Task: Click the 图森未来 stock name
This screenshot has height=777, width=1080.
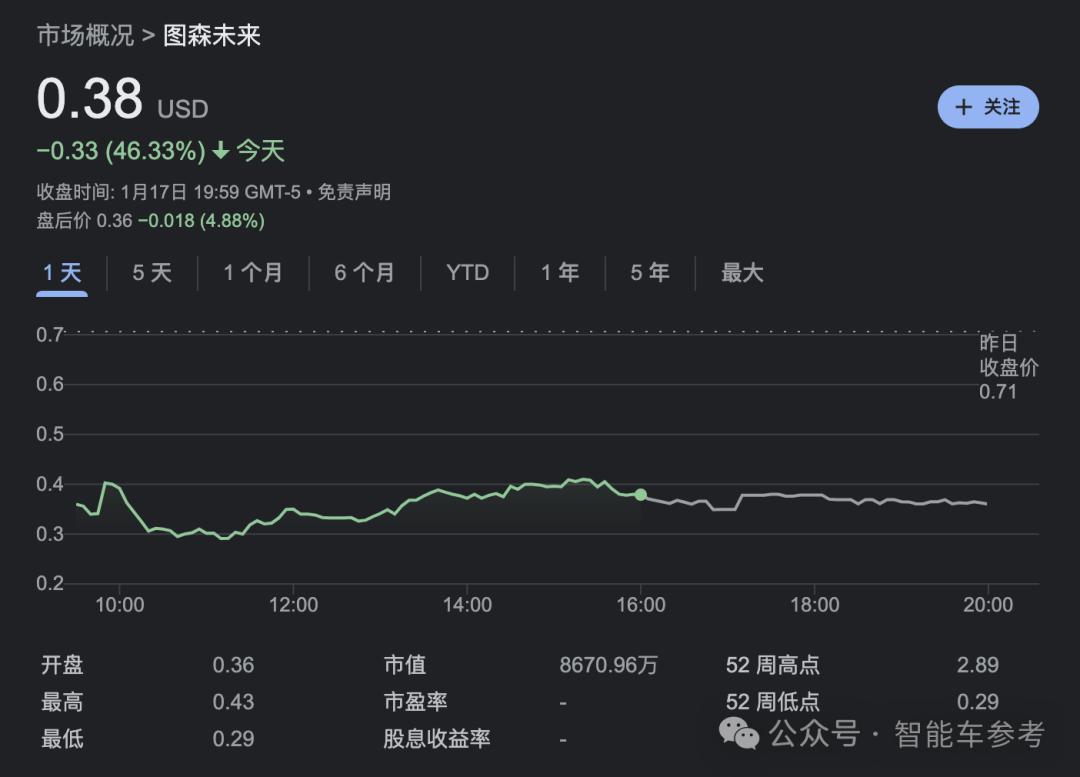Action: (212, 36)
